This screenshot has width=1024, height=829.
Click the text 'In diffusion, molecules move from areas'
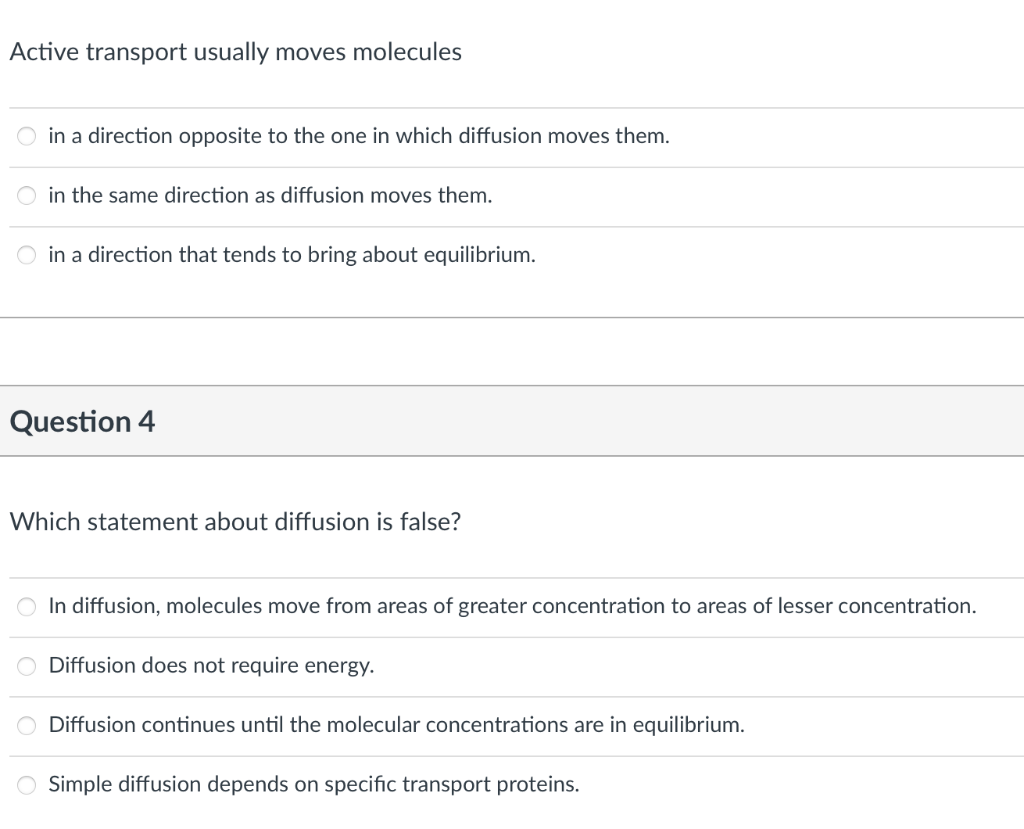pyautogui.click(x=511, y=606)
